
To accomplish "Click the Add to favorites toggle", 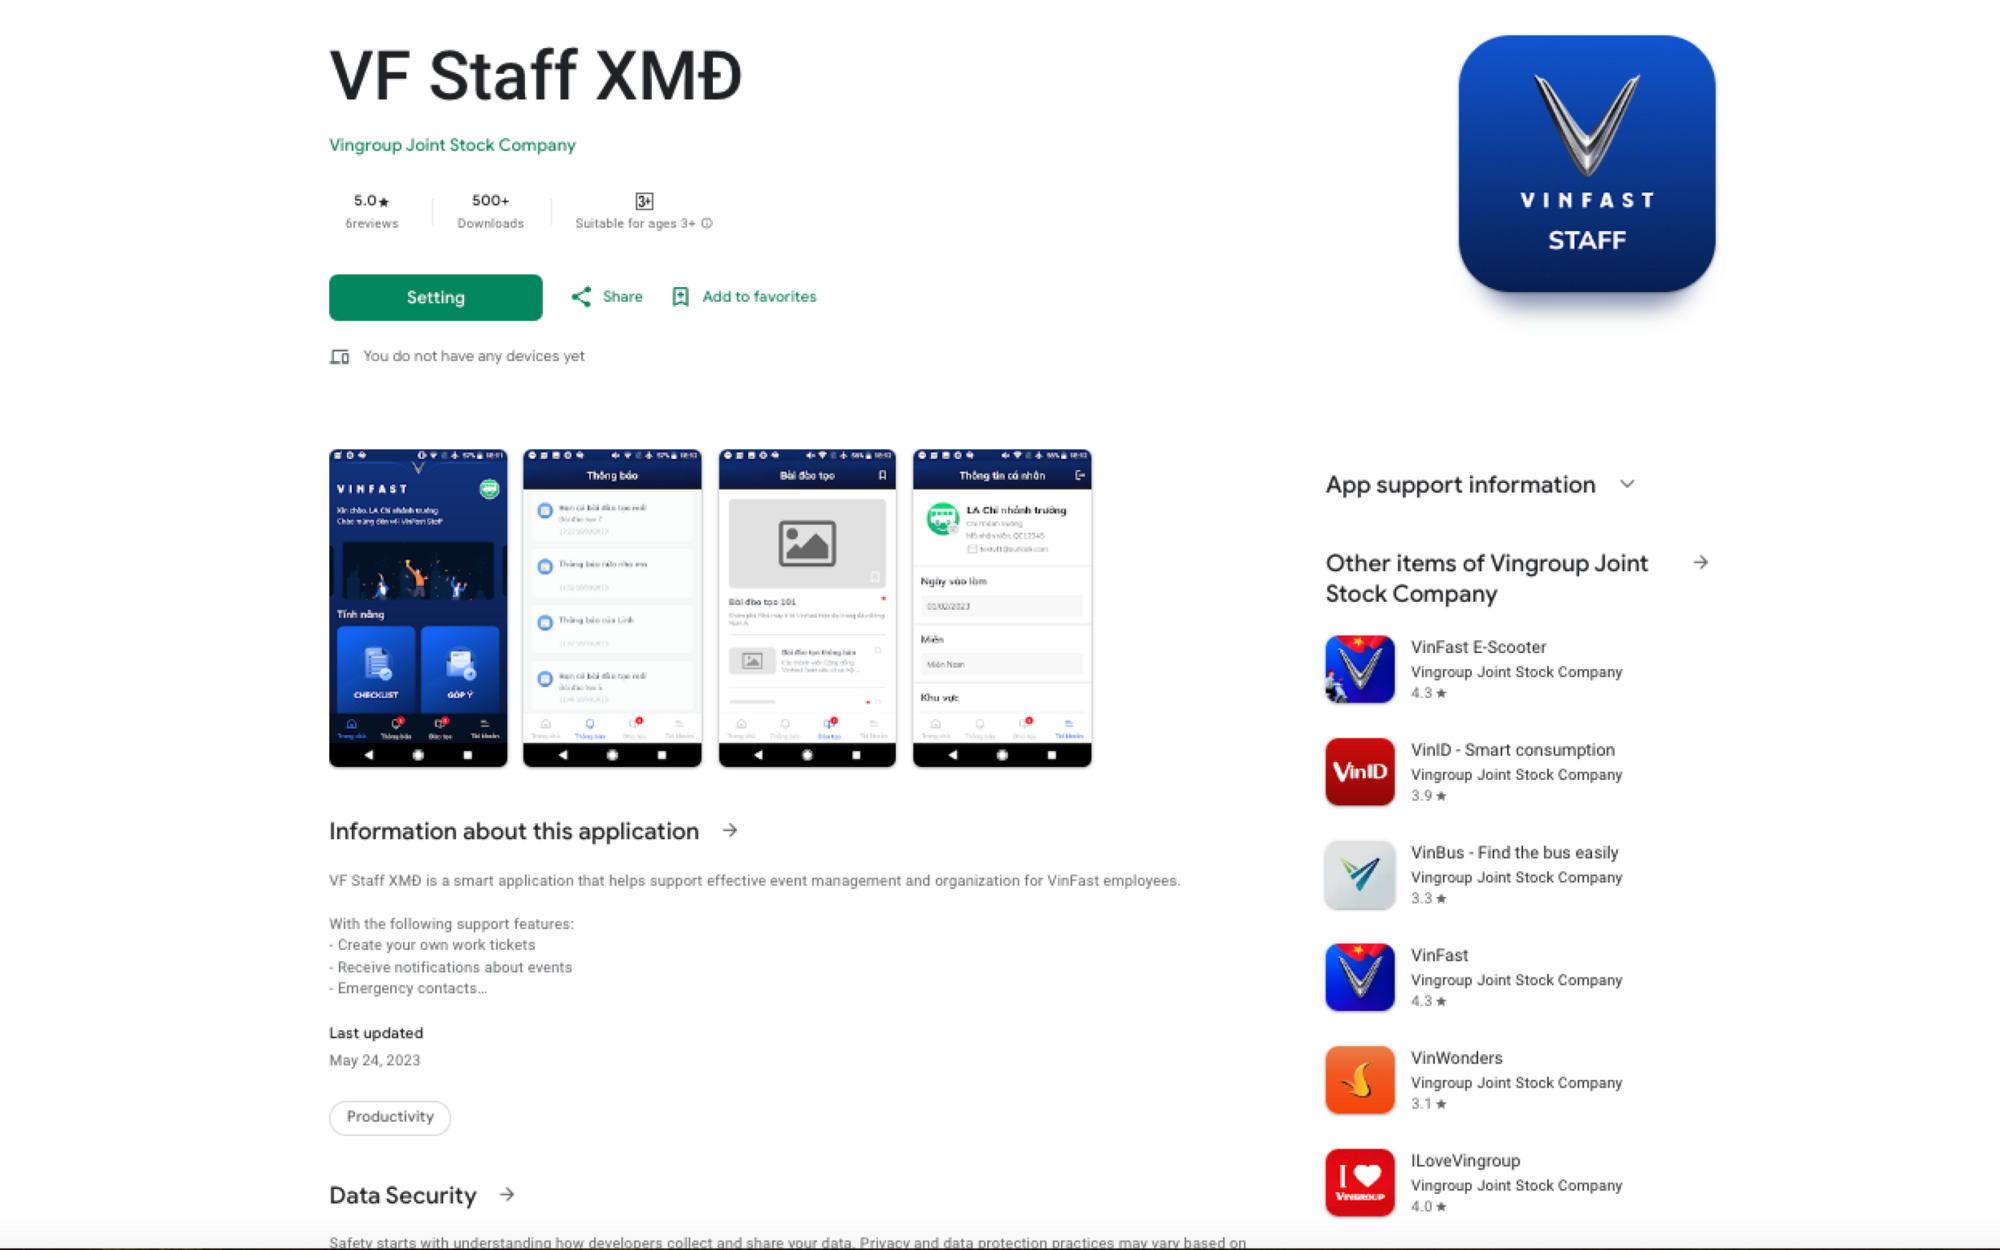I will 744,297.
